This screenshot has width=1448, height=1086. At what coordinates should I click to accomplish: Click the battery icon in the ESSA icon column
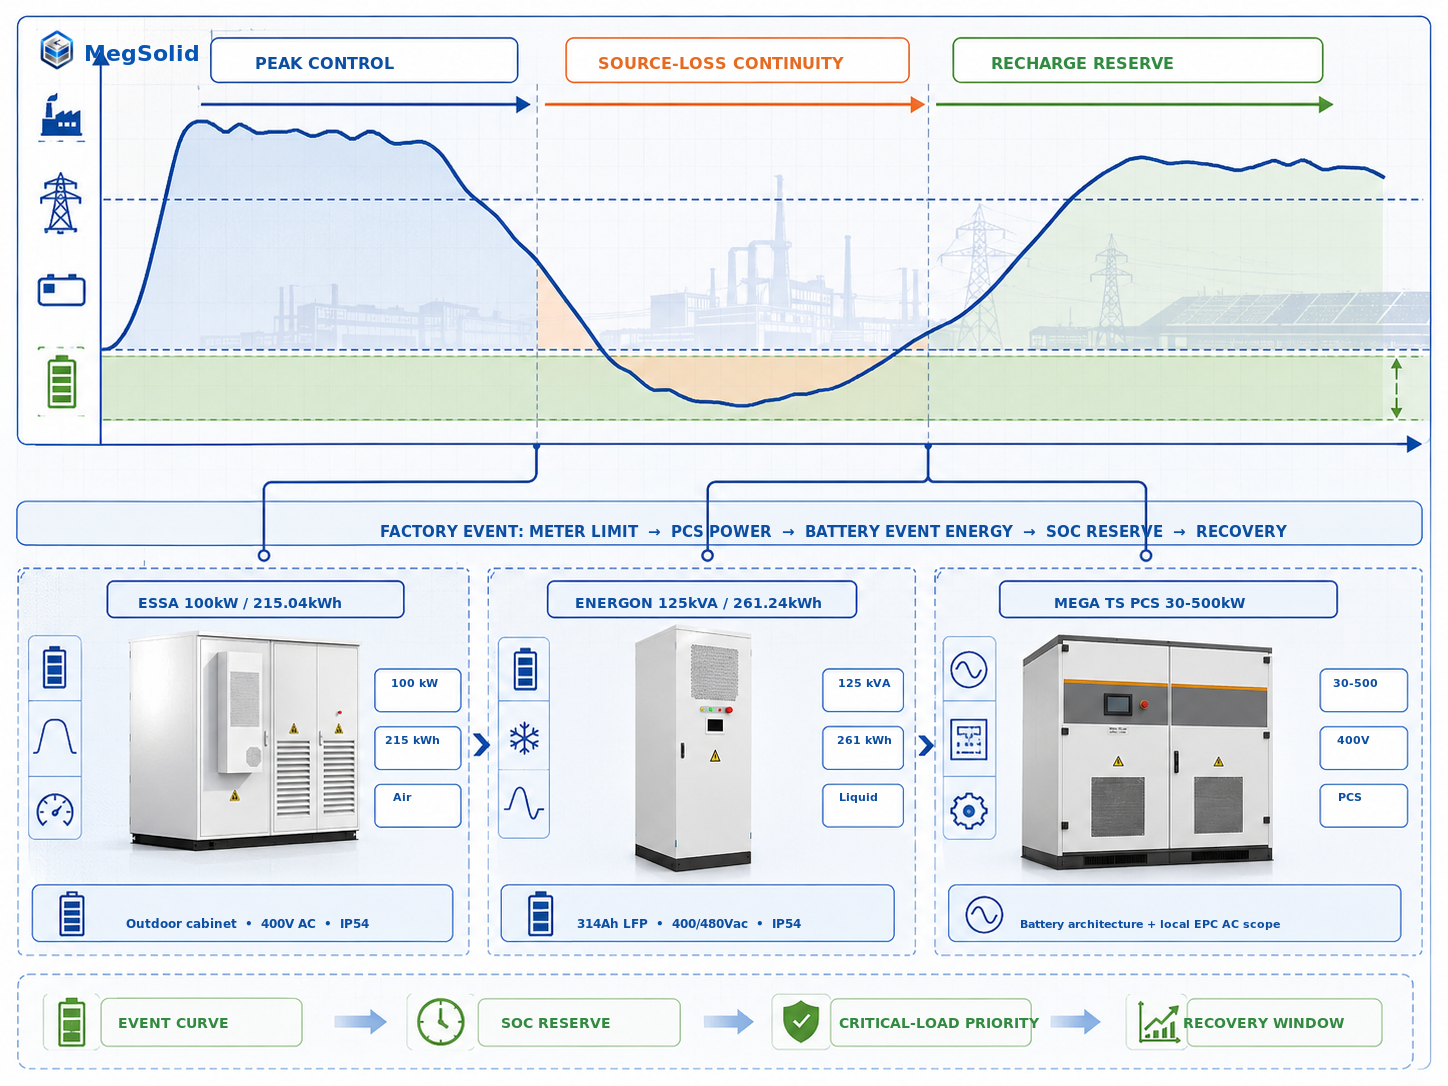click(55, 667)
